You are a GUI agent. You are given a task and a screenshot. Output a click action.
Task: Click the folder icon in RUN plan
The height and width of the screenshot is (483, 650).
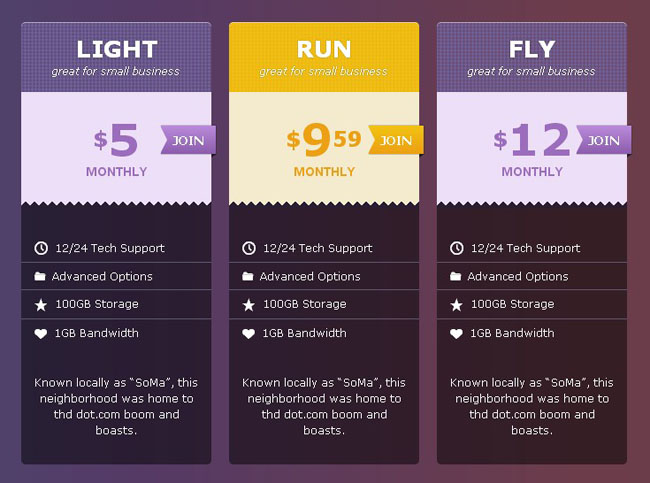point(248,276)
